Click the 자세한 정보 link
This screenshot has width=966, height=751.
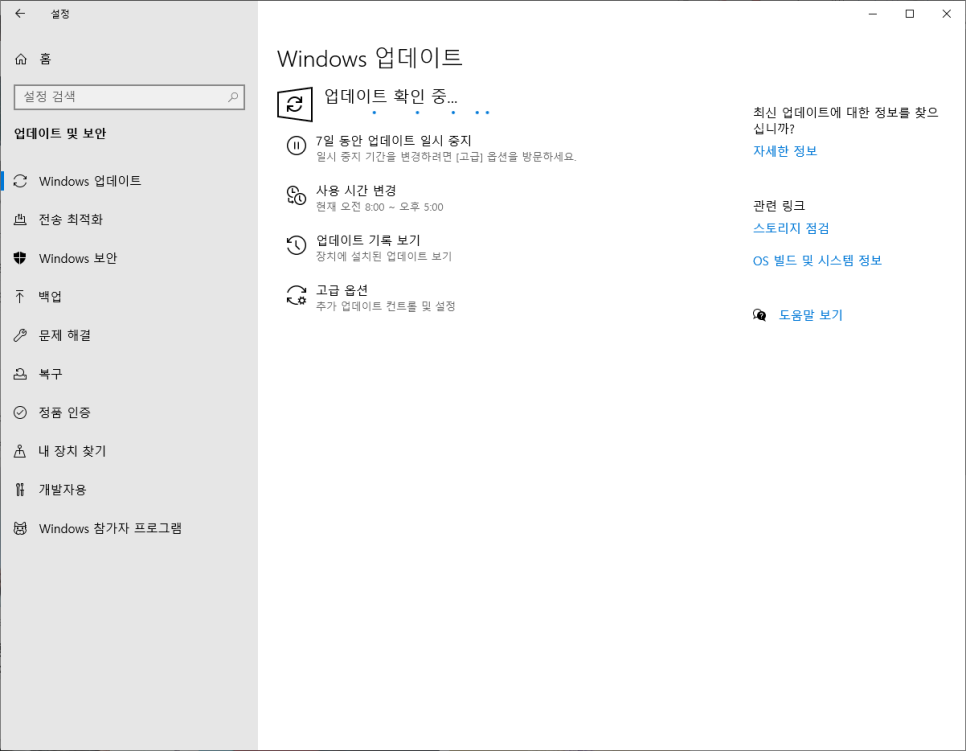pyautogui.click(x=785, y=151)
